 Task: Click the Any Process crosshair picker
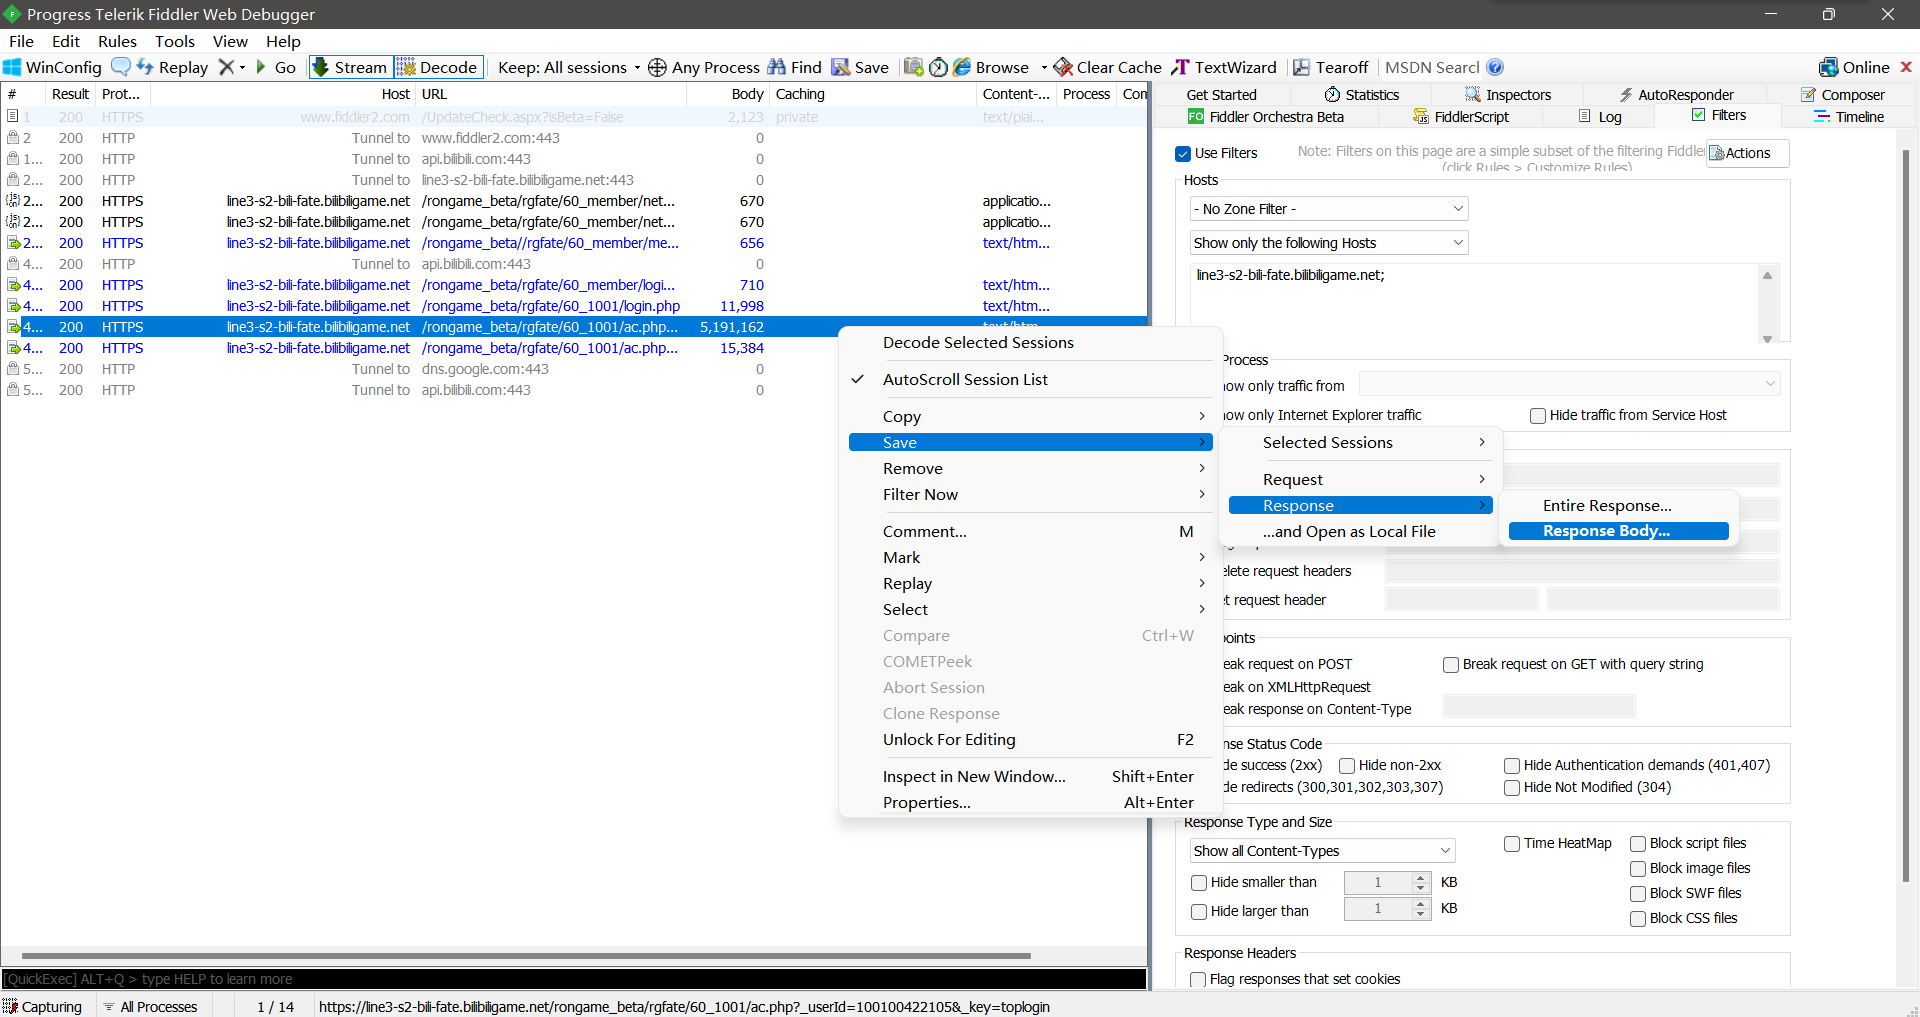click(703, 67)
